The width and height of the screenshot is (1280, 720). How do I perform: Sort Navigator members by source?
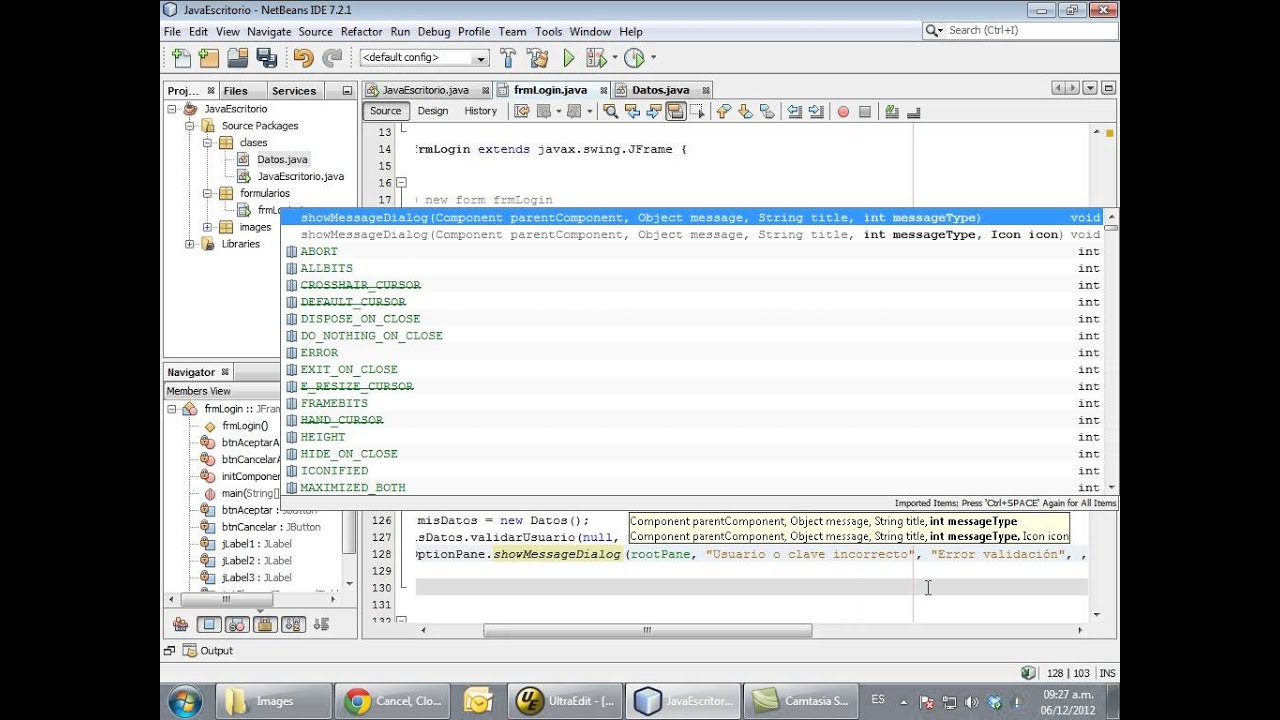pyautogui.click(x=321, y=624)
